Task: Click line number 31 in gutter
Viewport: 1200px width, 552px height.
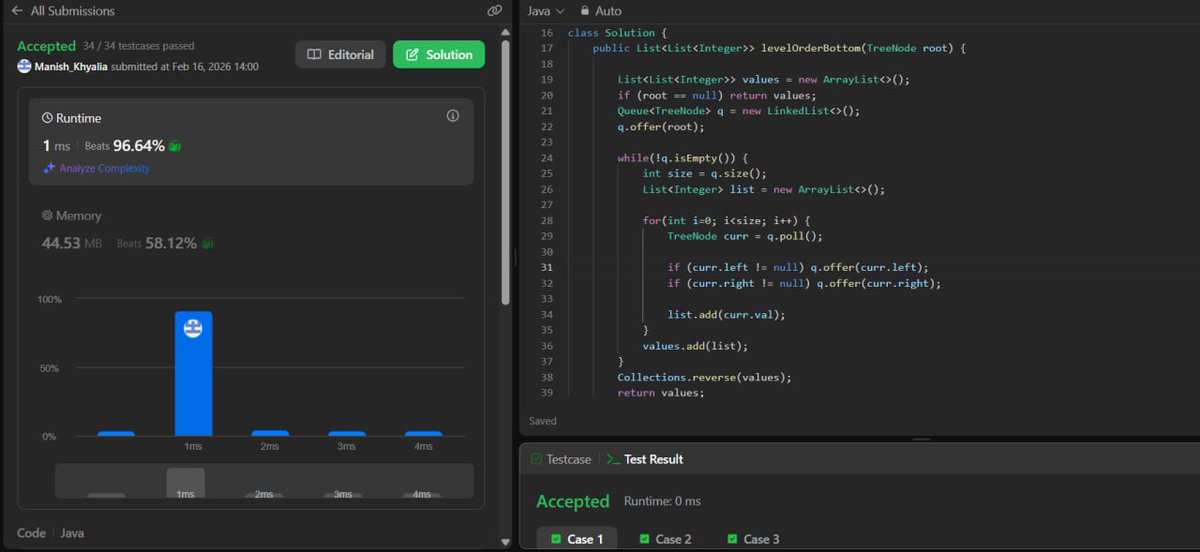Action: tap(546, 267)
